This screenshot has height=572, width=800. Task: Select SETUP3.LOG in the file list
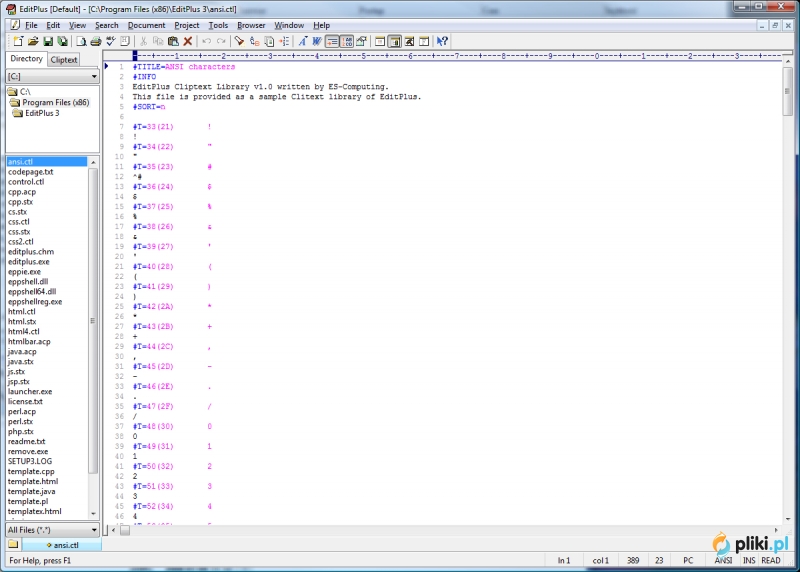(x=30, y=461)
